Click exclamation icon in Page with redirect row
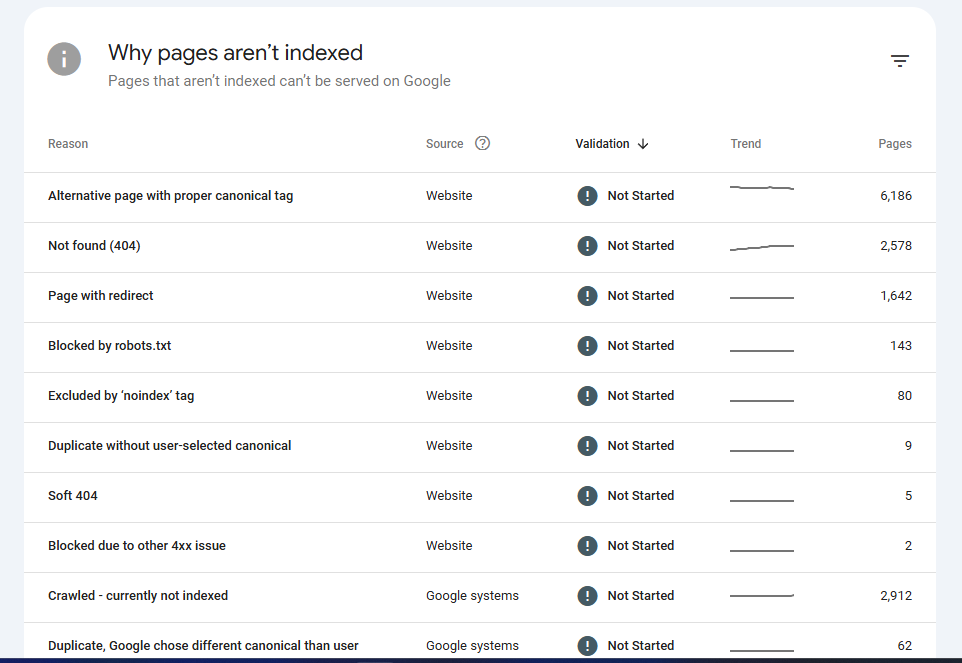Screen dimensions: 962x663 (587, 296)
